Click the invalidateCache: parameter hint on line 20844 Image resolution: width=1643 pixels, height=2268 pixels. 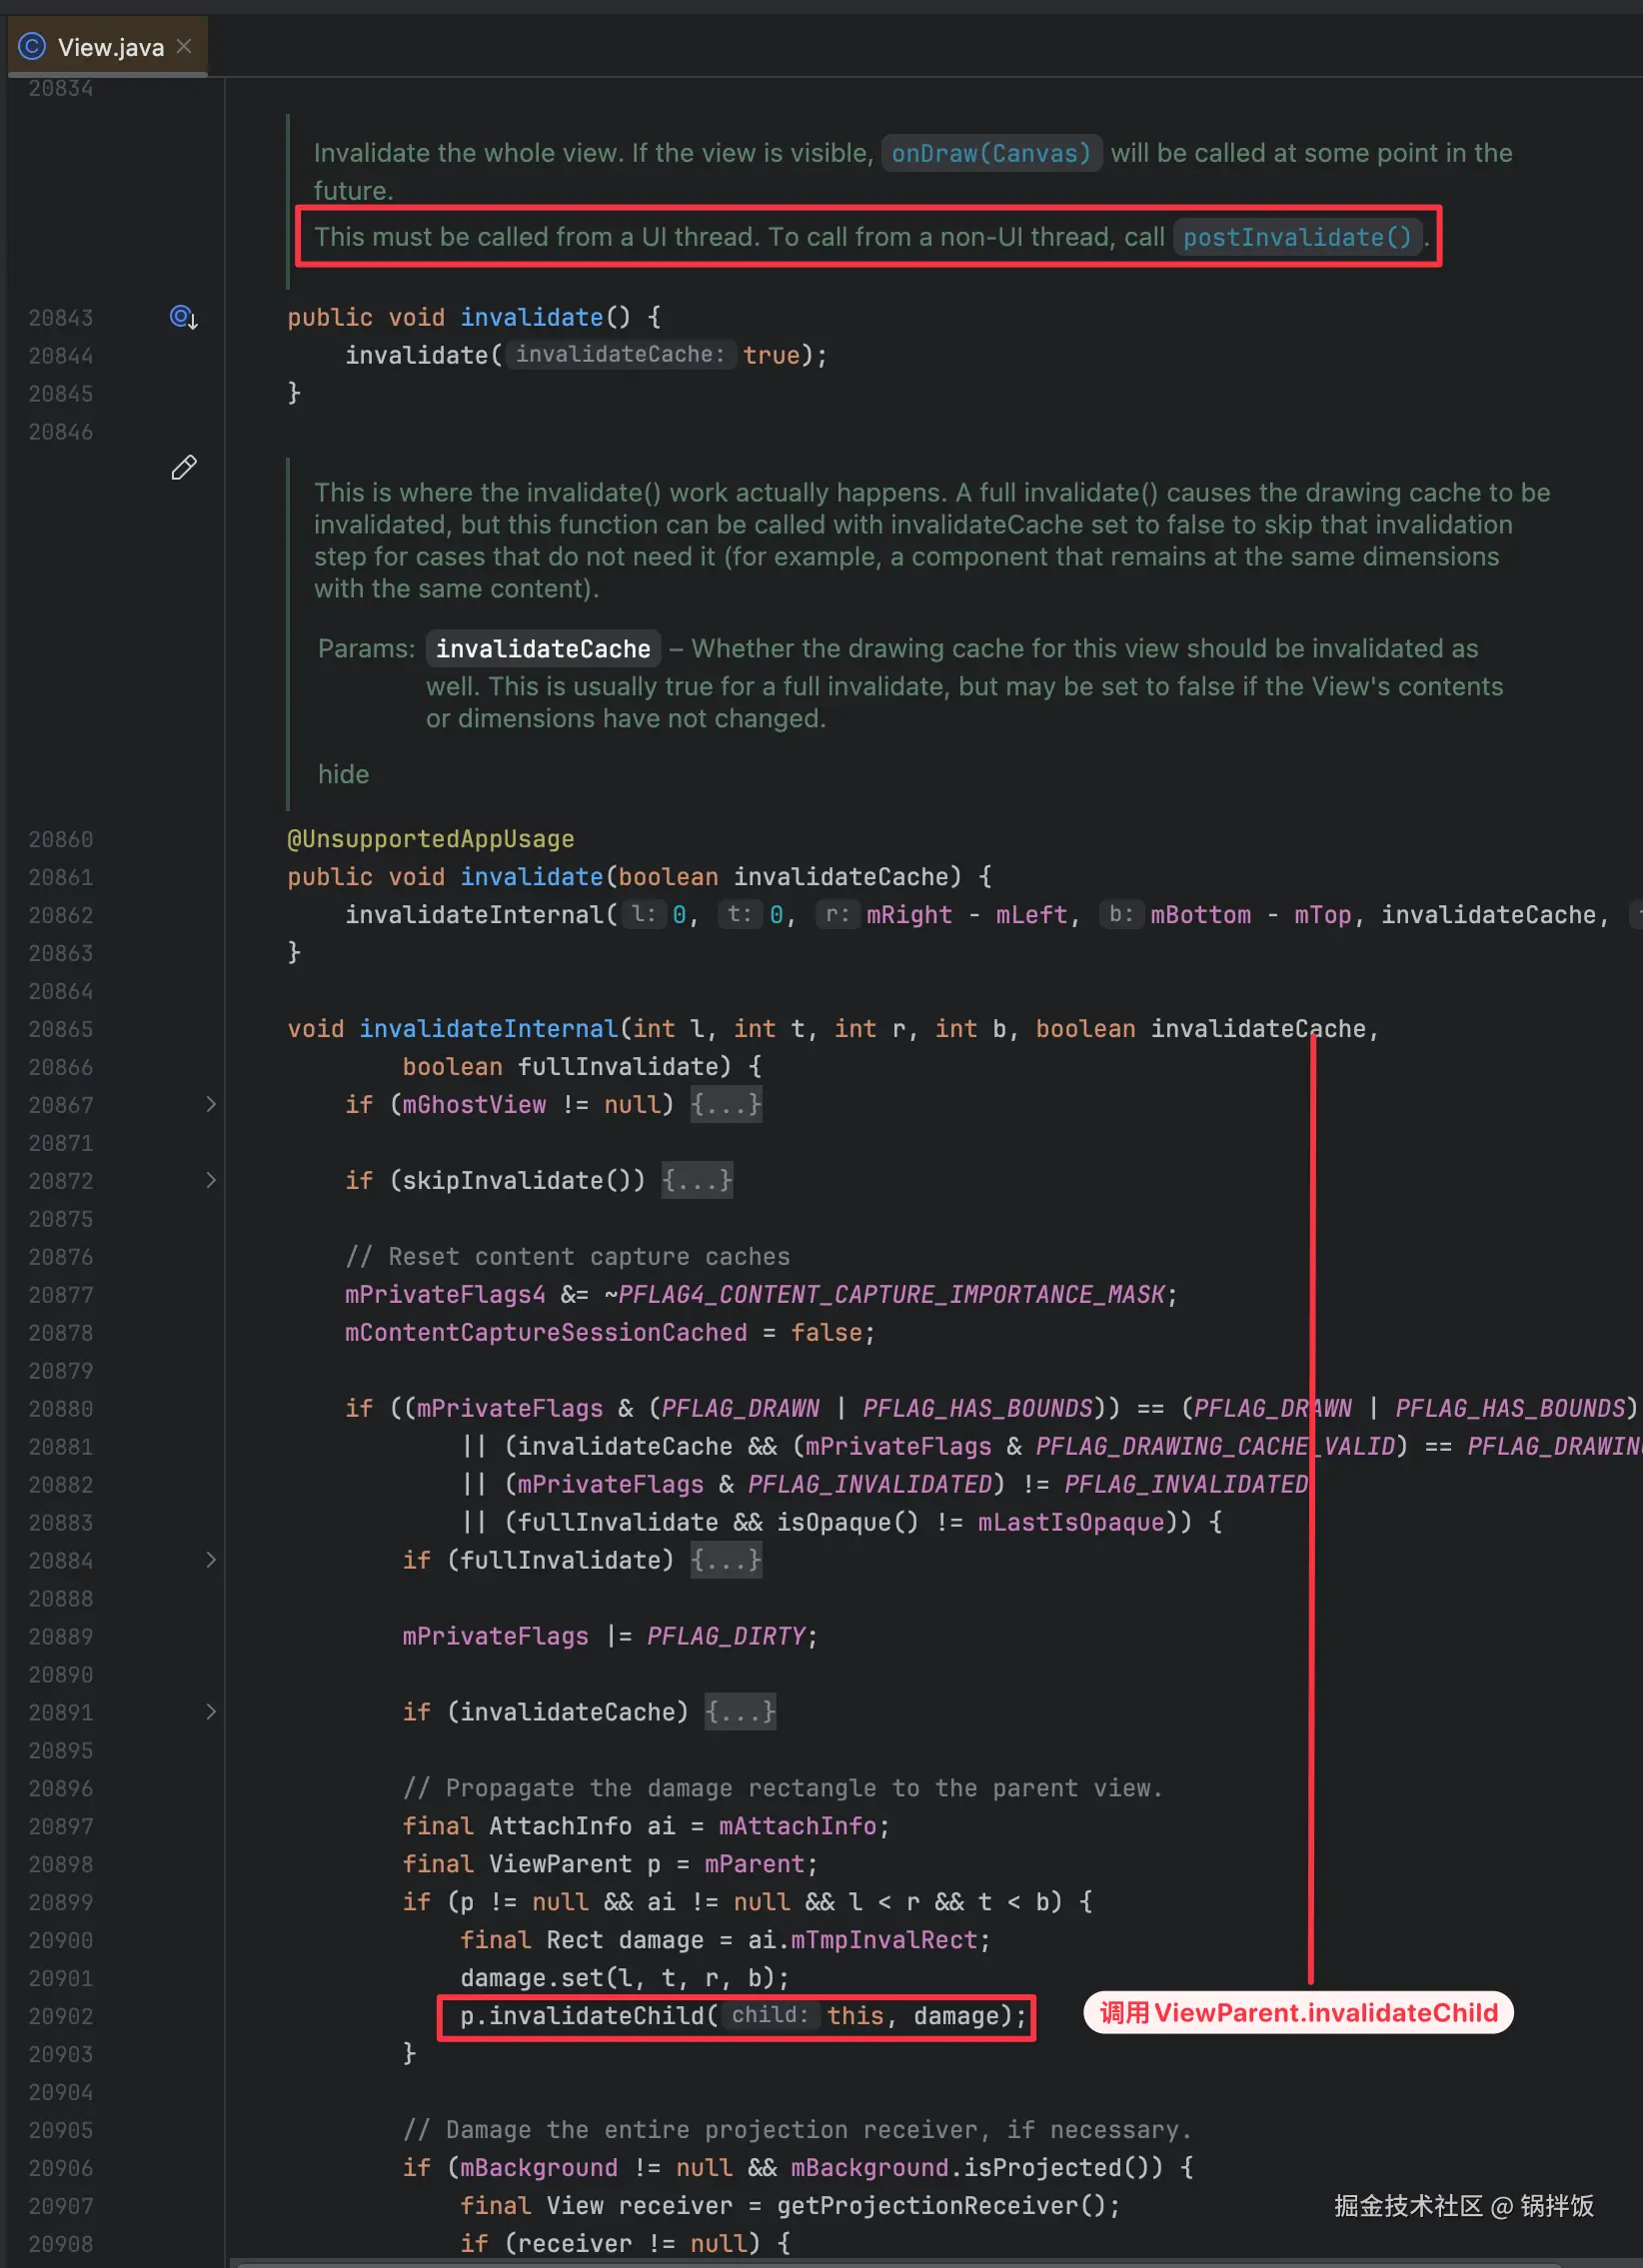620,354
